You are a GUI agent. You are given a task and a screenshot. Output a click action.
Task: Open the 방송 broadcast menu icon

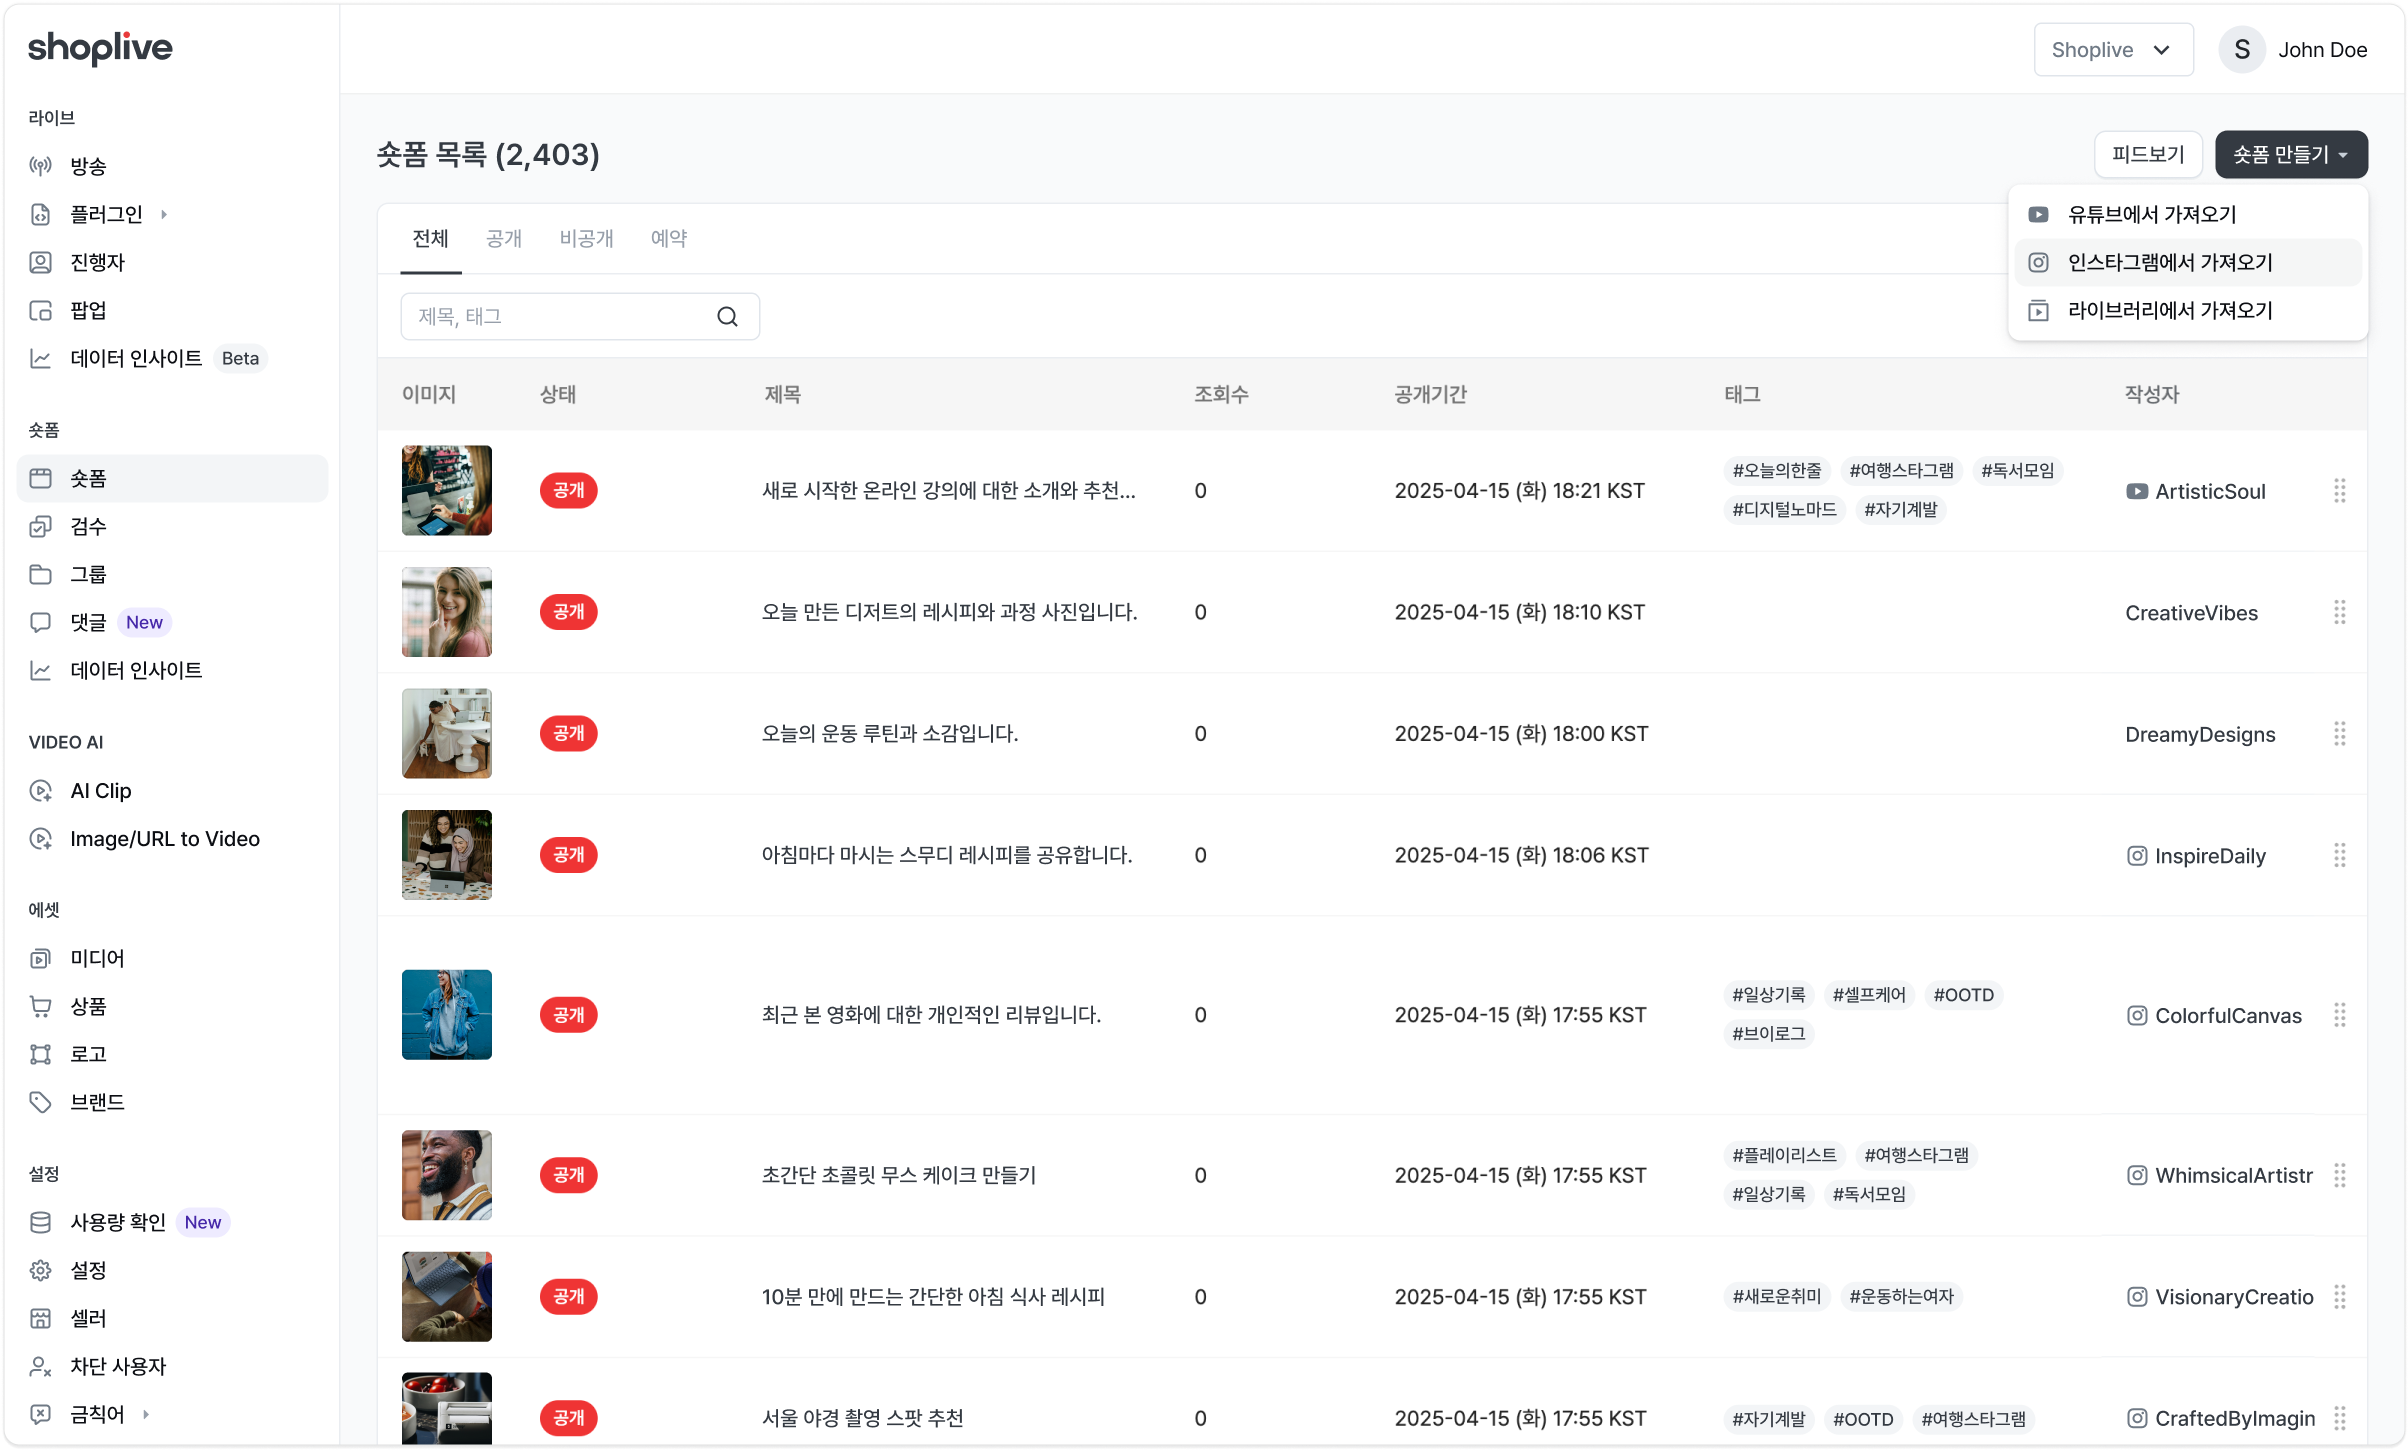[40, 166]
